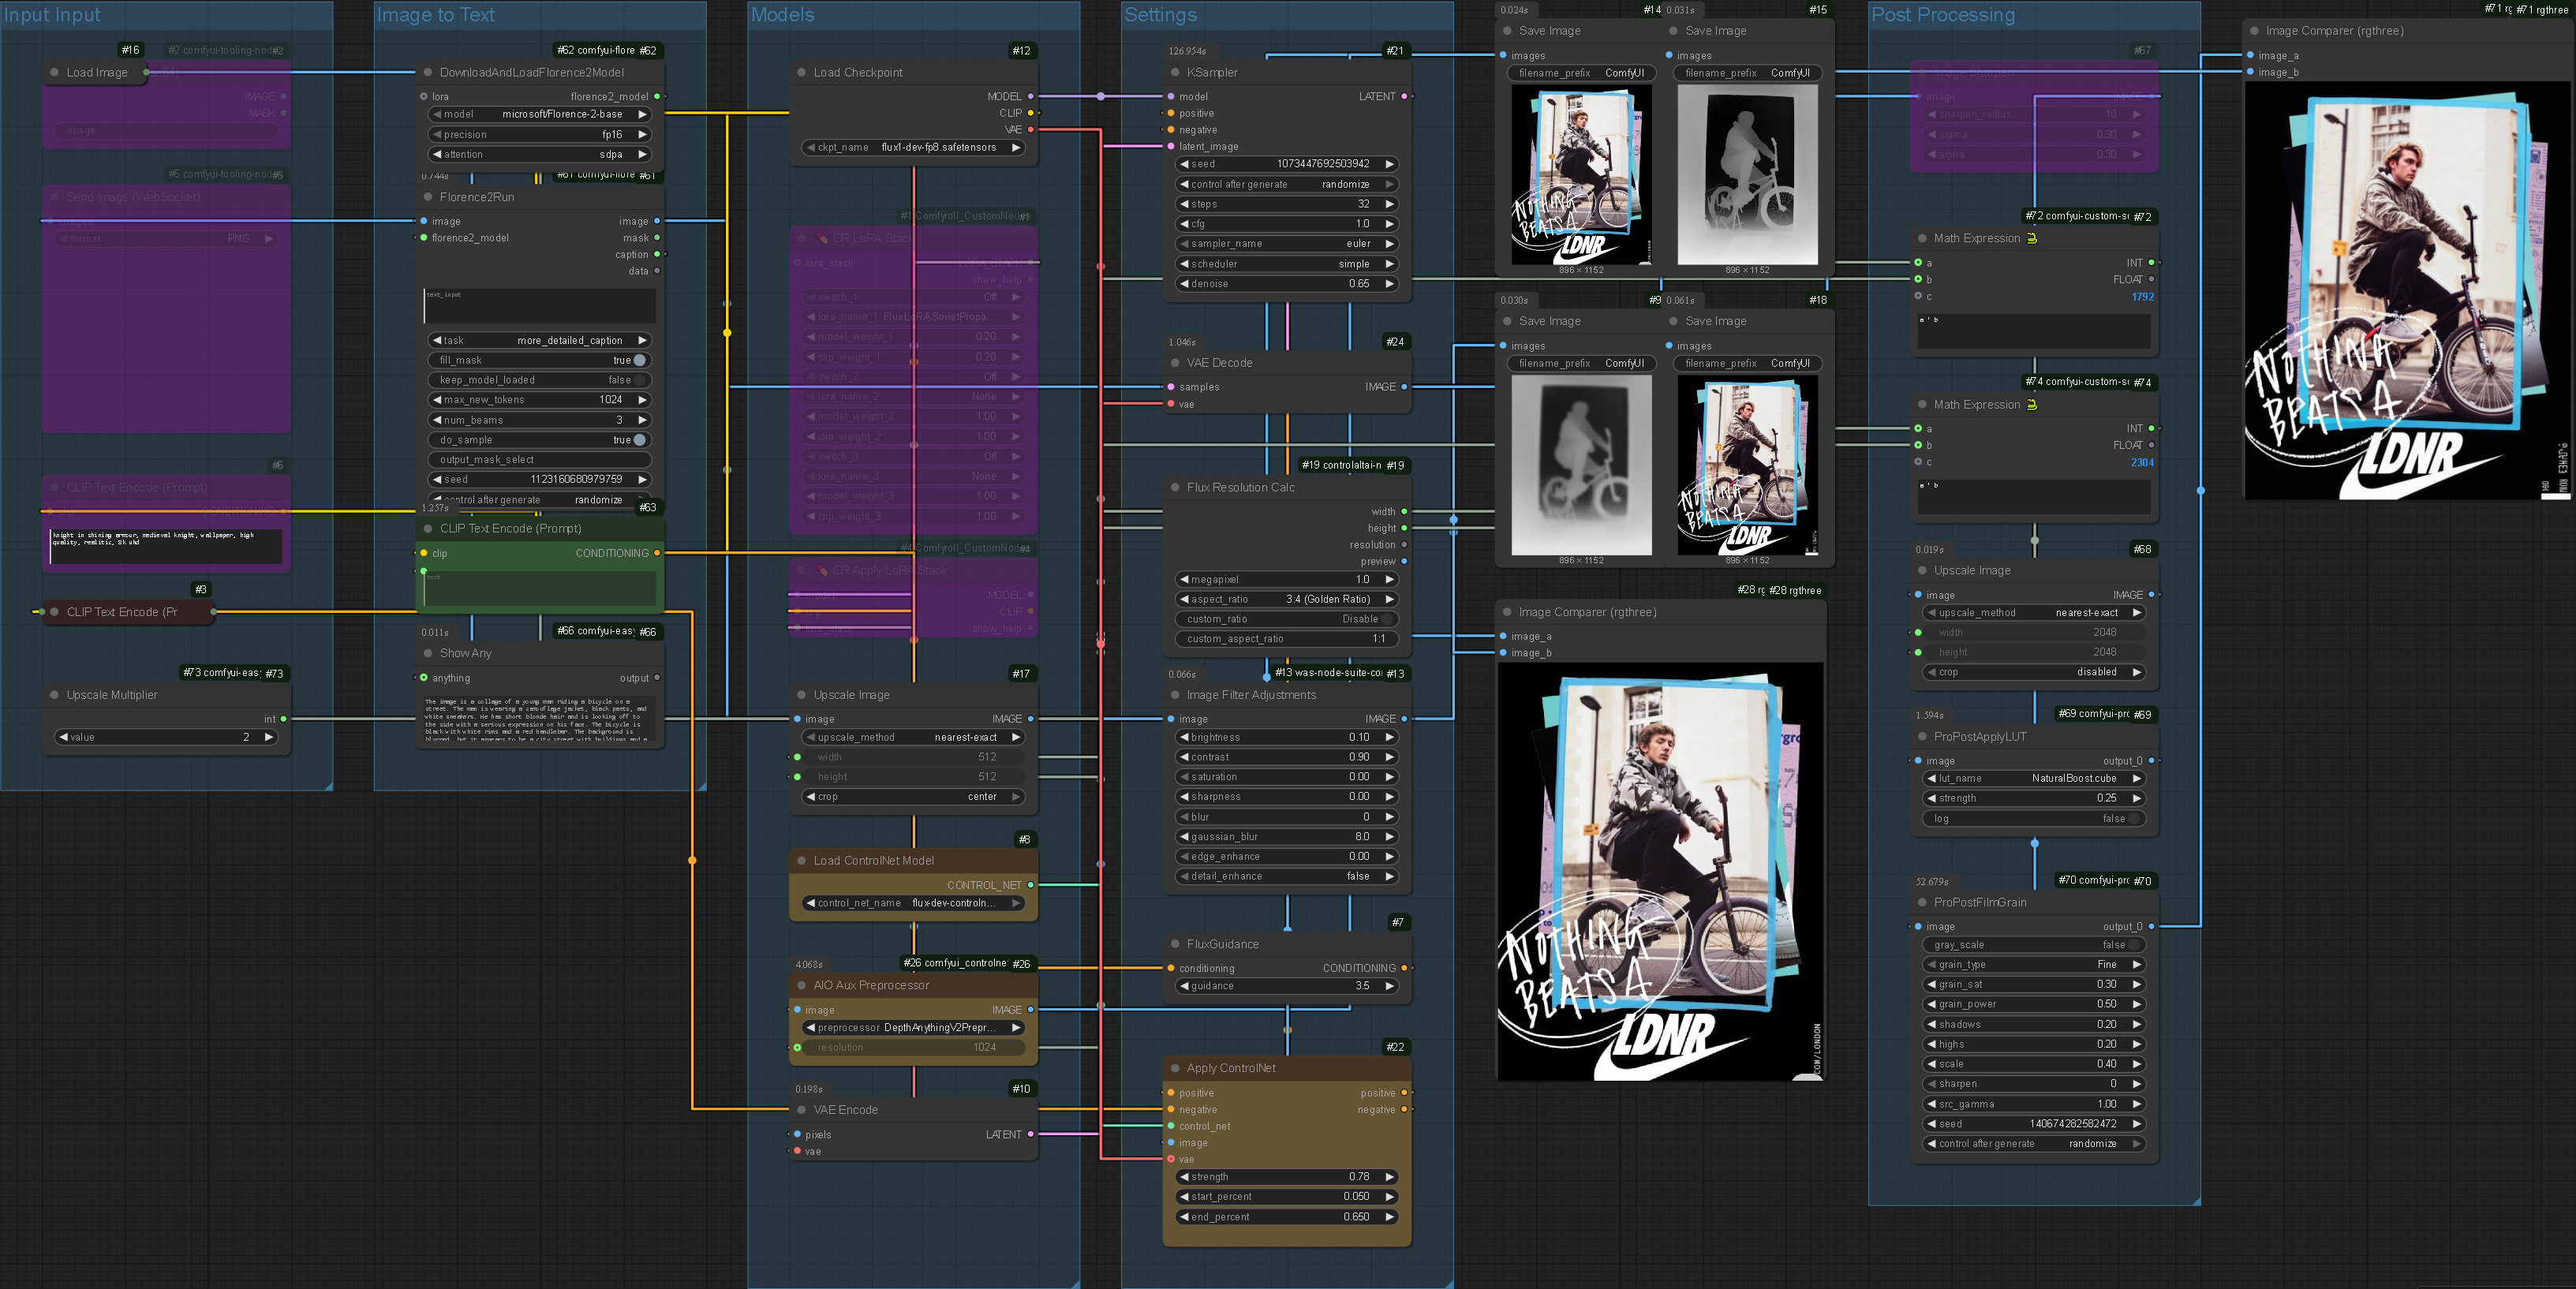Click the poster image in Image Comparer #28
Screen dimensions: 2576x1289
coord(1660,872)
